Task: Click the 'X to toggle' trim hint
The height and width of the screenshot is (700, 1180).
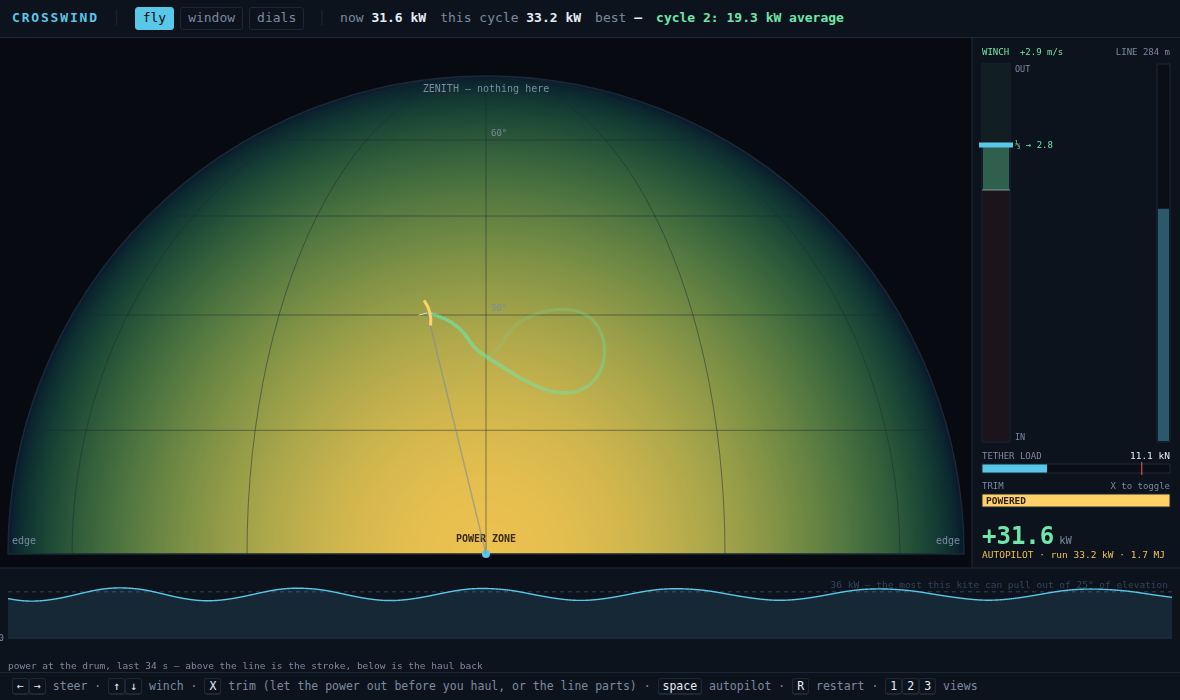Action: [1139, 485]
